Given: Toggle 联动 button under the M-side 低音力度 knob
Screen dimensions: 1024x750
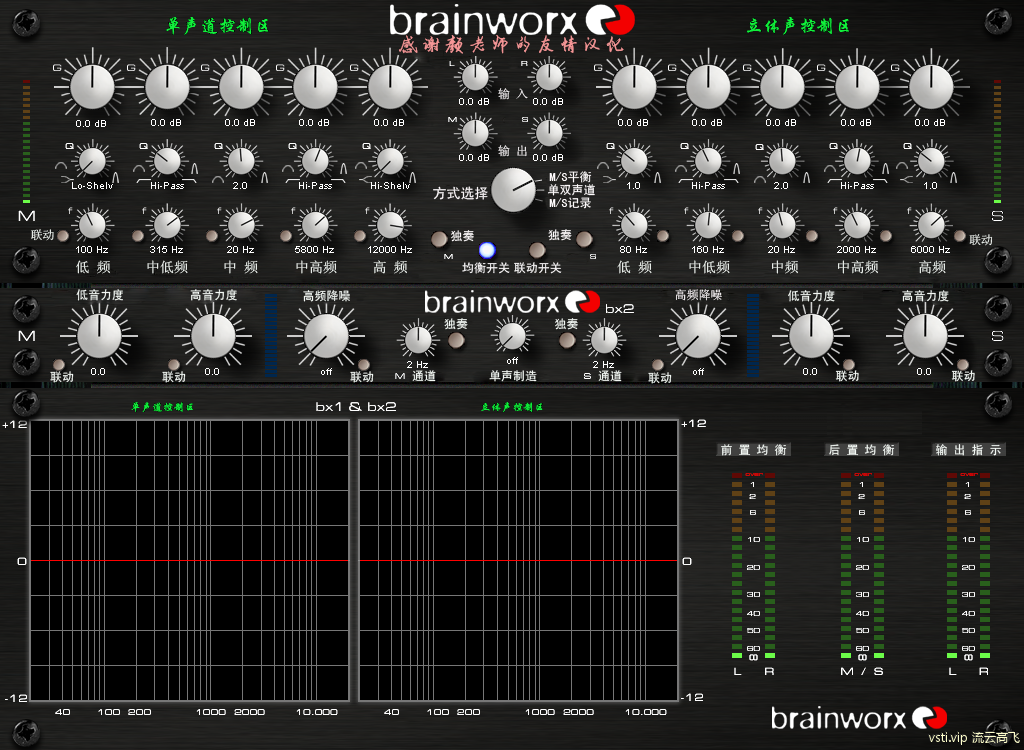Looking at the screenshot, I should [59, 365].
